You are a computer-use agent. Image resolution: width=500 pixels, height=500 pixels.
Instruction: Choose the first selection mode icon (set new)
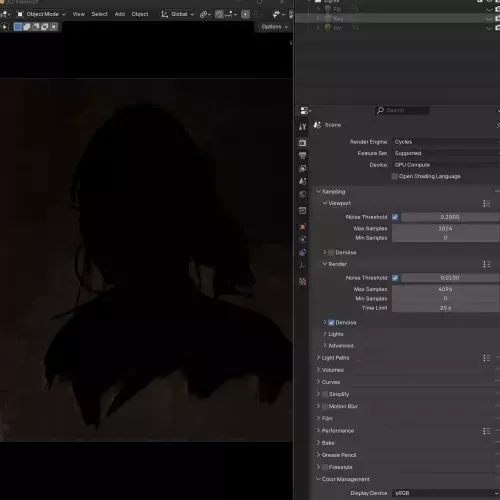(x=18, y=27)
